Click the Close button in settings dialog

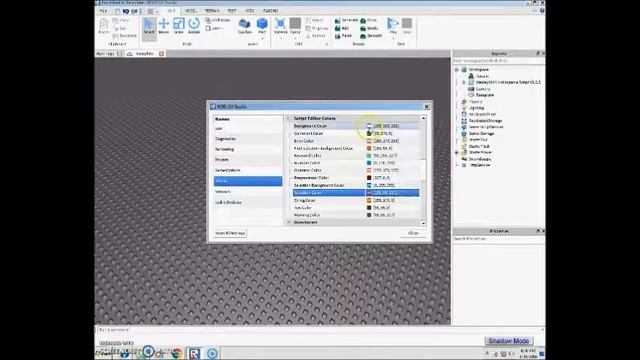(413, 233)
